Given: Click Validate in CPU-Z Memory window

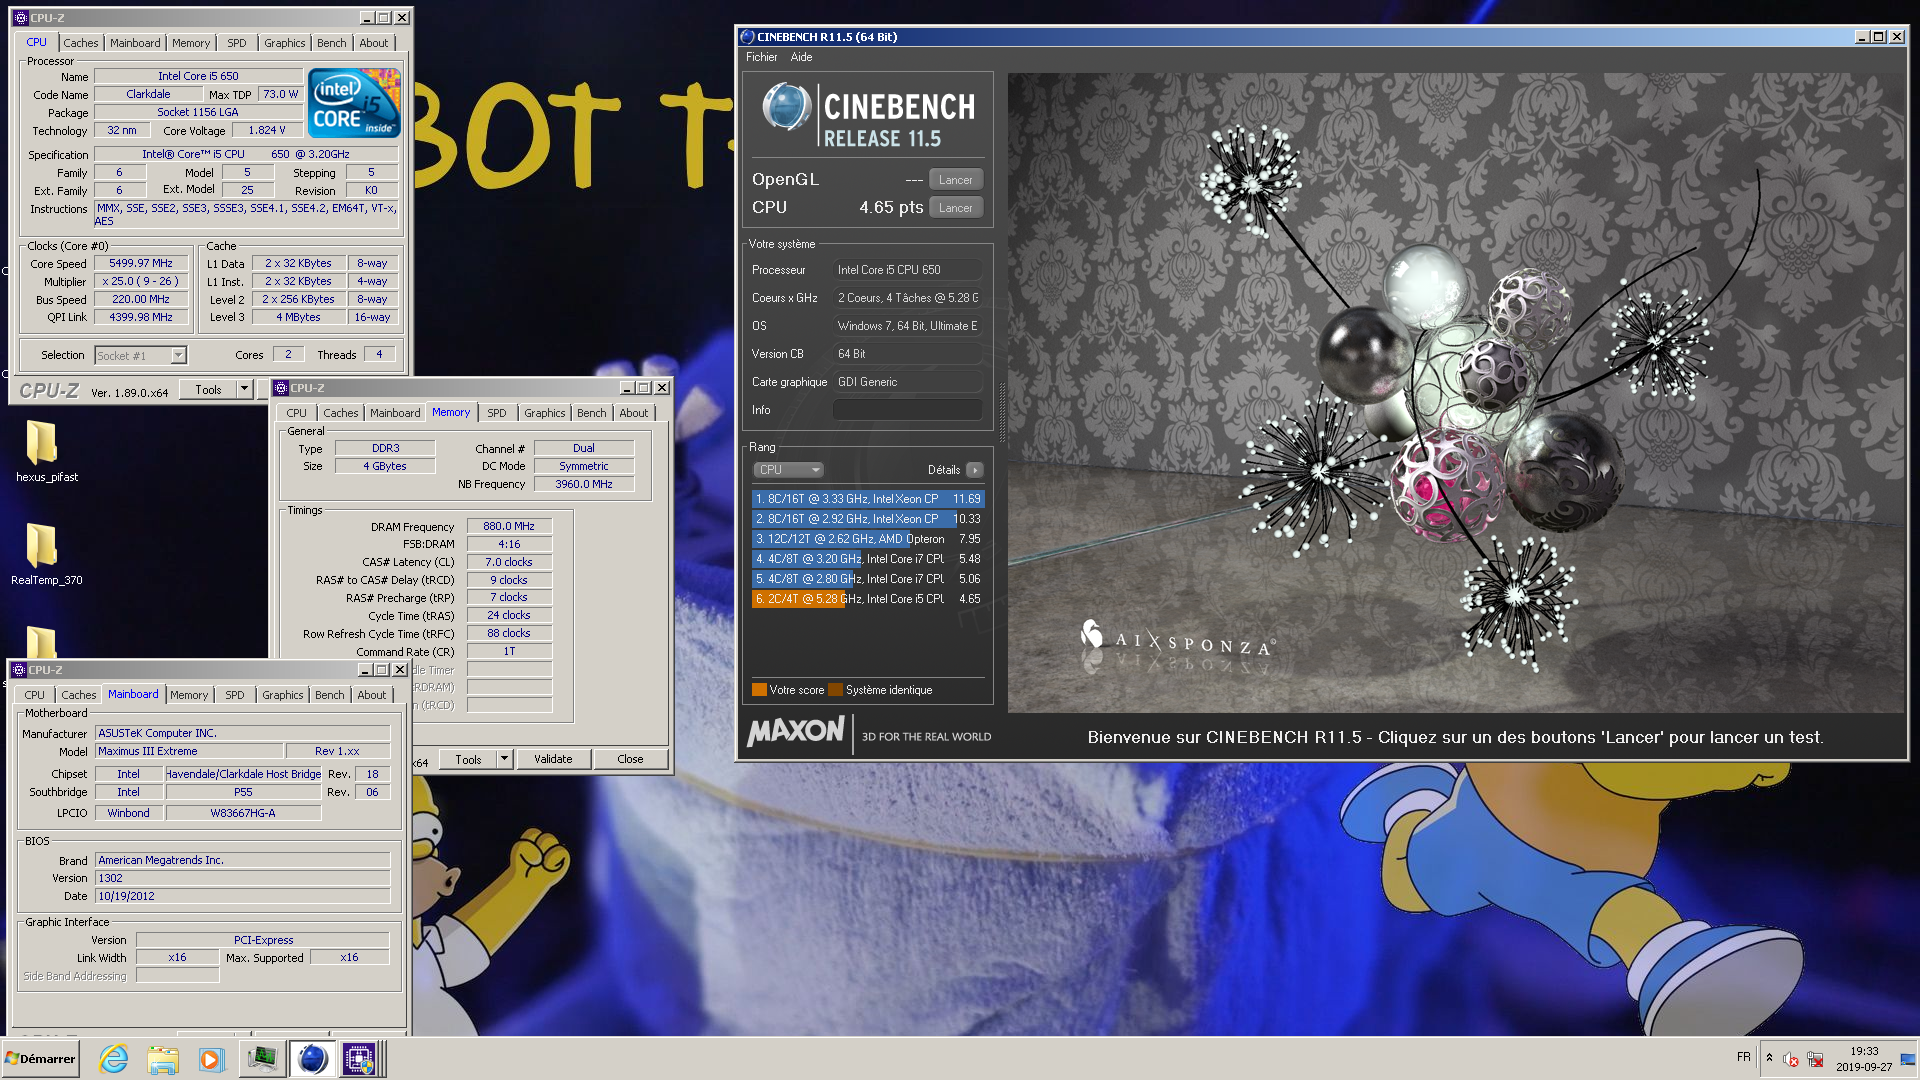Looking at the screenshot, I should tap(553, 759).
